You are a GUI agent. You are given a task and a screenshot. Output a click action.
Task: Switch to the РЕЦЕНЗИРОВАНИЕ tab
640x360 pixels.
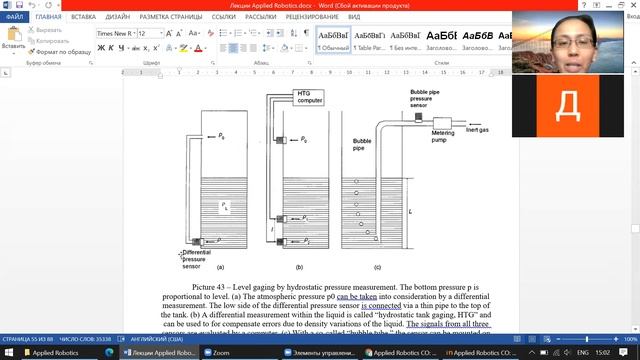tap(312, 17)
